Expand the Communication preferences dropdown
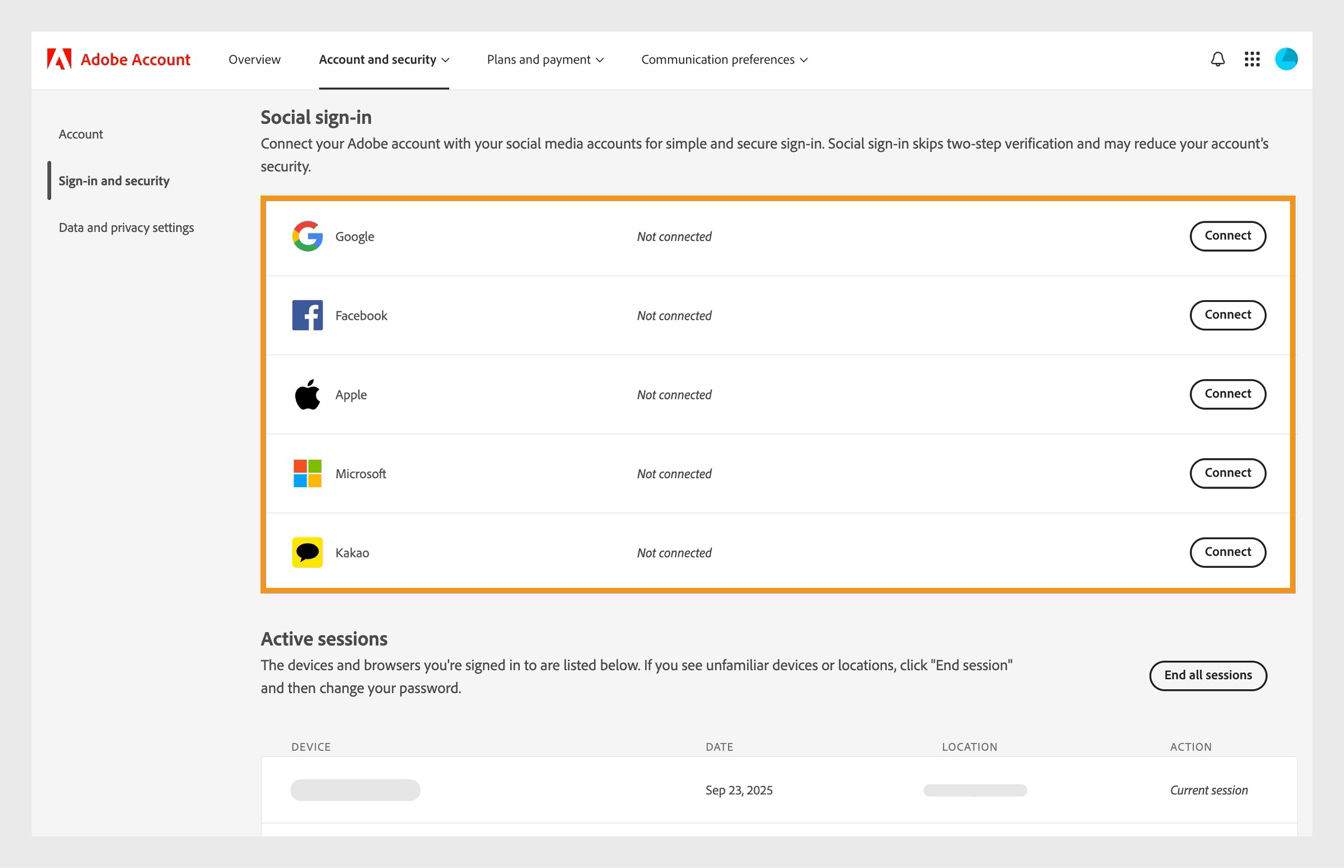 (723, 59)
